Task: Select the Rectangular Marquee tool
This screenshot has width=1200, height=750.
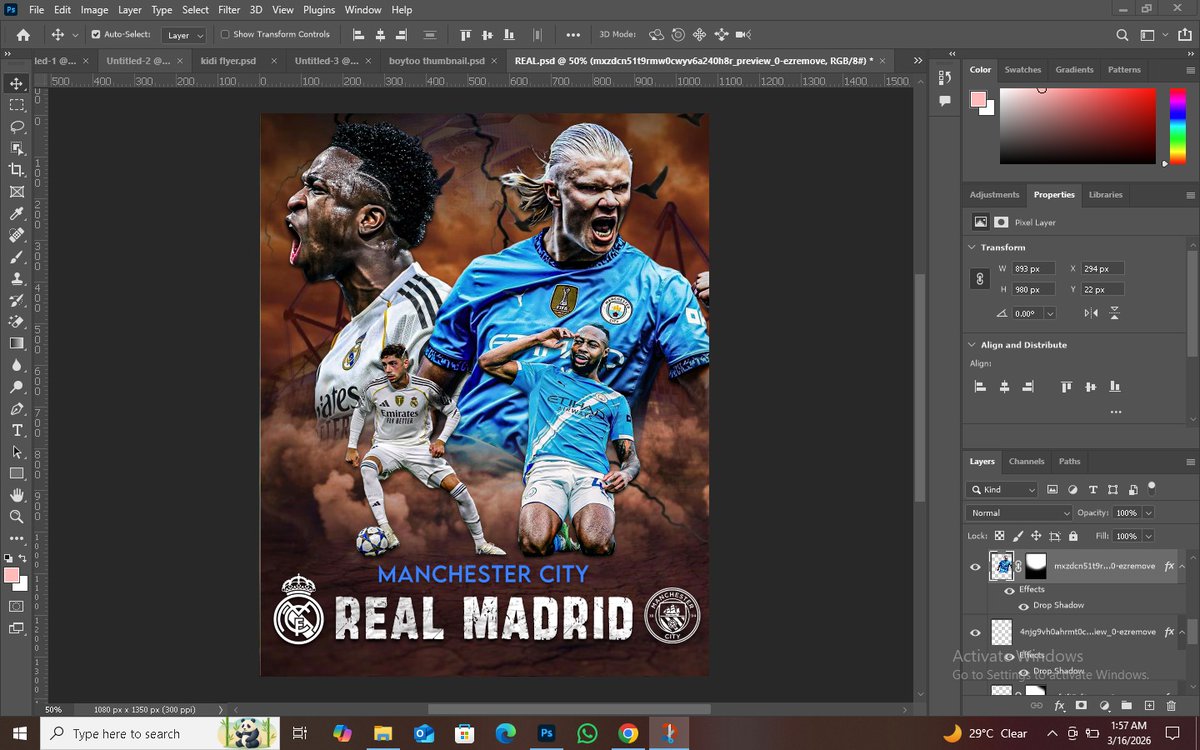Action: (x=17, y=105)
